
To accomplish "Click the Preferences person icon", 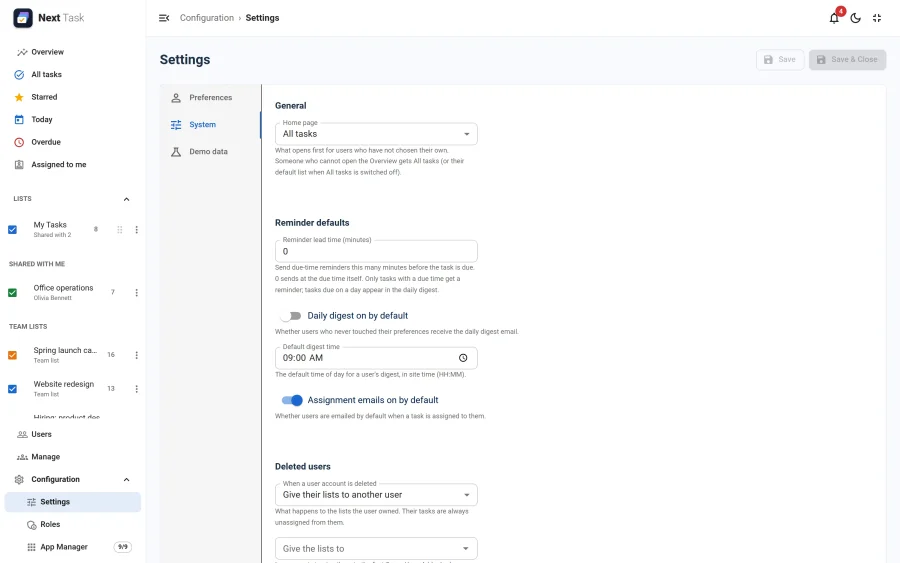I will pos(176,98).
